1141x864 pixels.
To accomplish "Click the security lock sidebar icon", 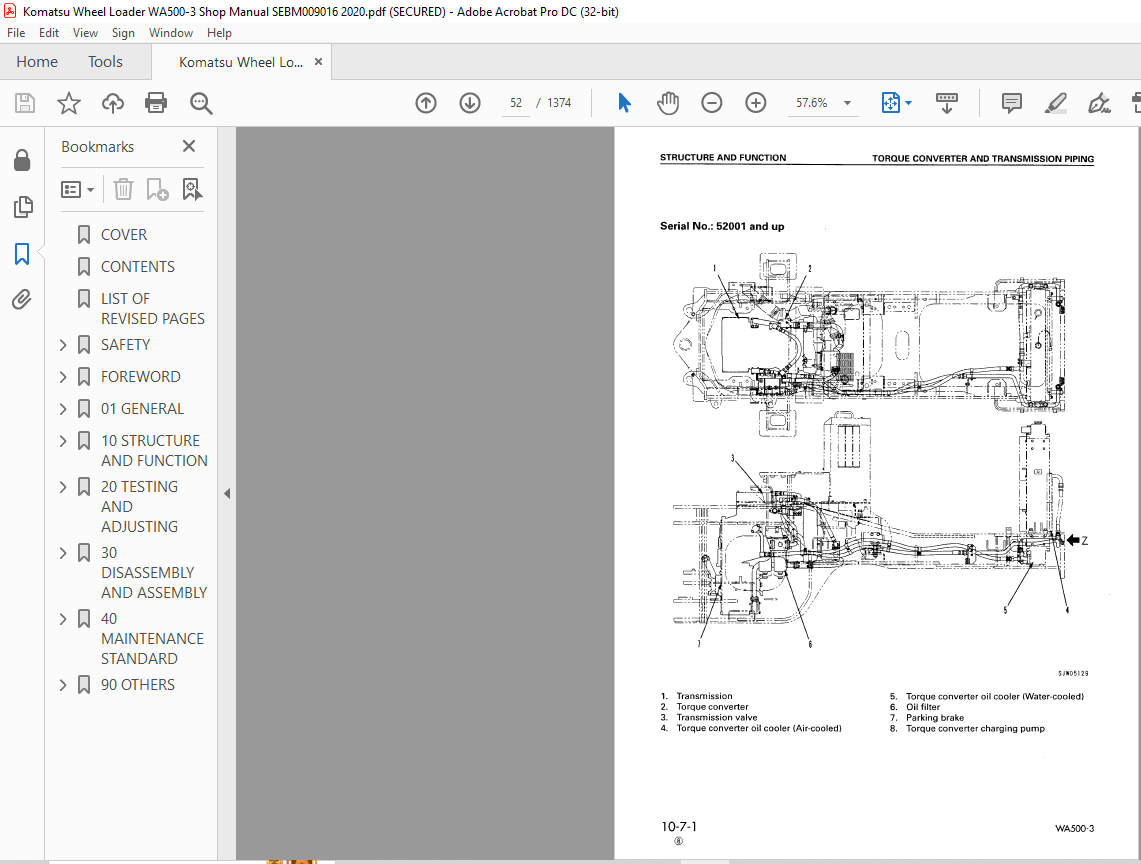I will coord(23,160).
